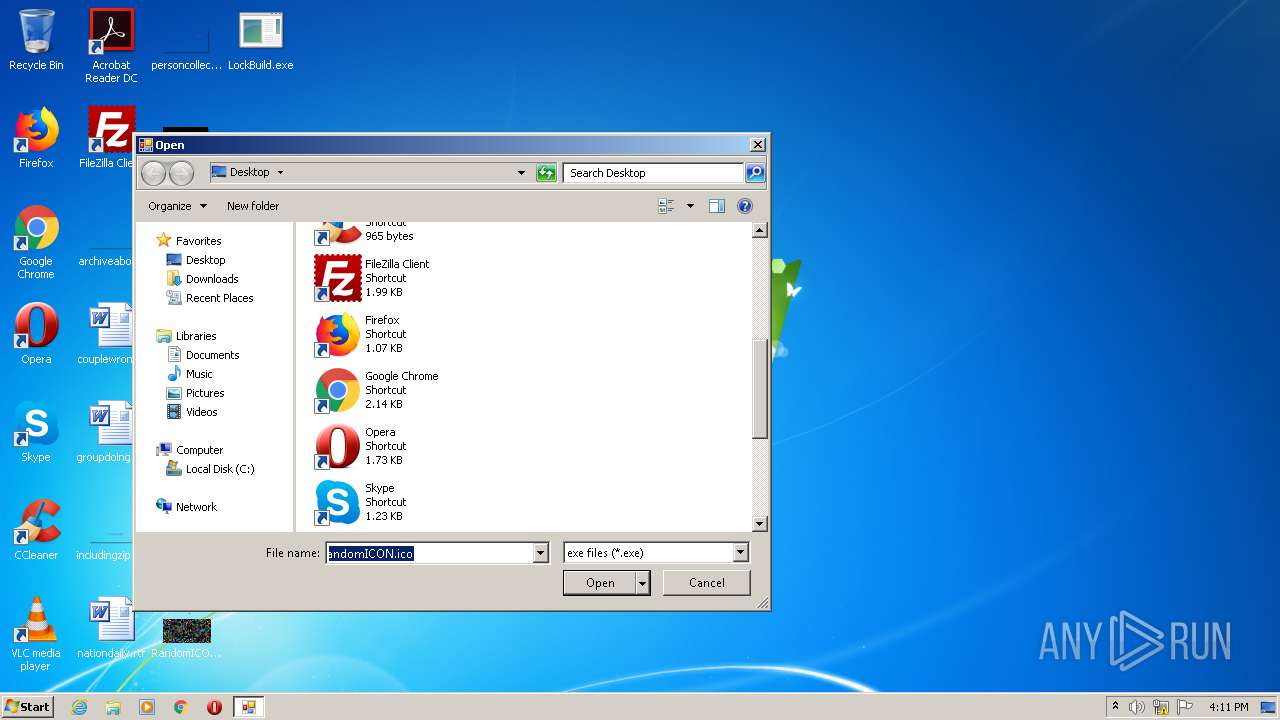
Task: Expand the File name history dropdown
Action: pyautogui.click(x=541, y=552)
